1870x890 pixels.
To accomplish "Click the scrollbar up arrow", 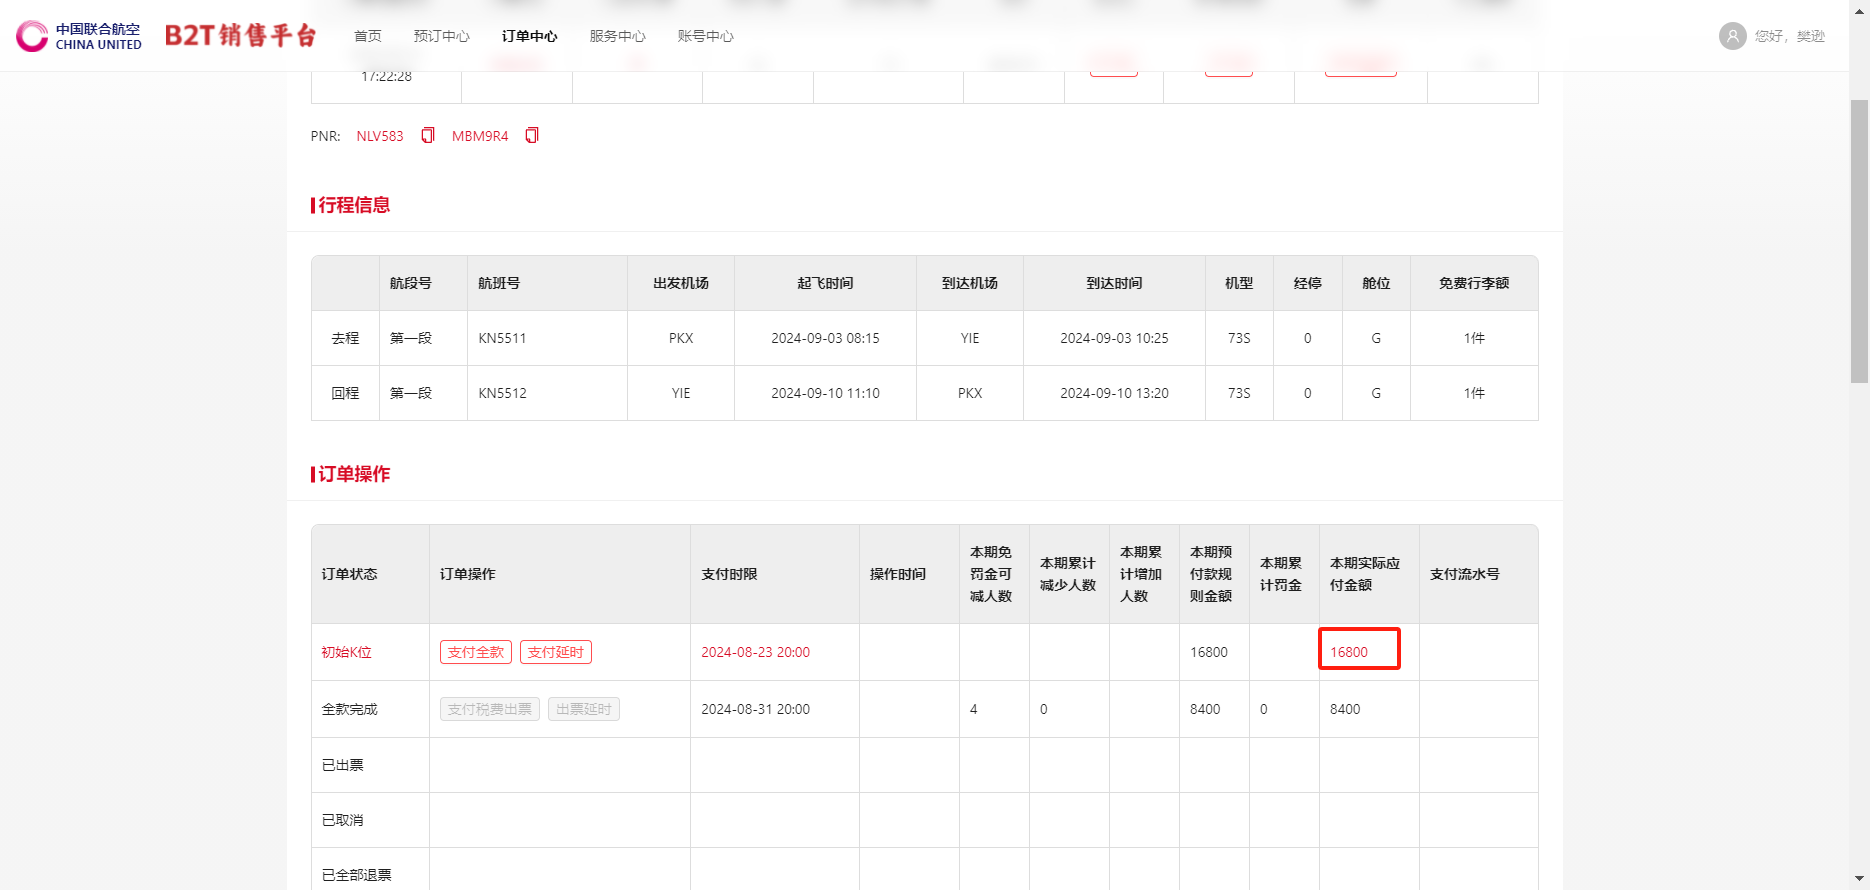I will (x=1859, y=8).
